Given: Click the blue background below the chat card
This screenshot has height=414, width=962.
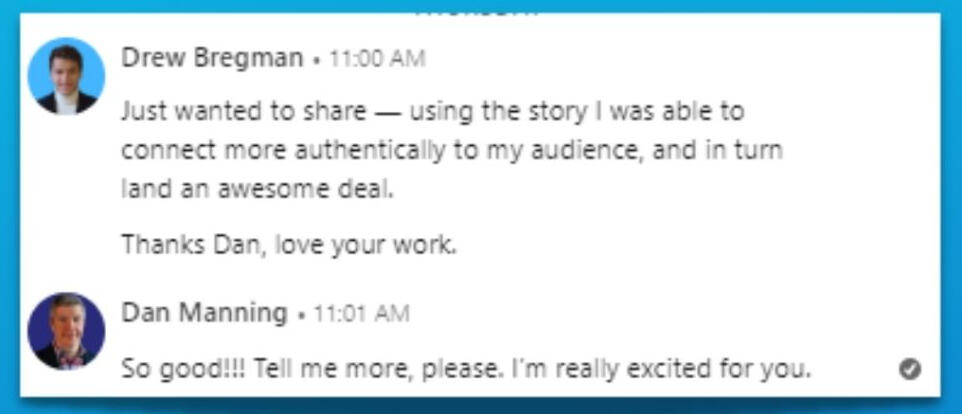Looking at the screenshot, I should coord(480,405).
